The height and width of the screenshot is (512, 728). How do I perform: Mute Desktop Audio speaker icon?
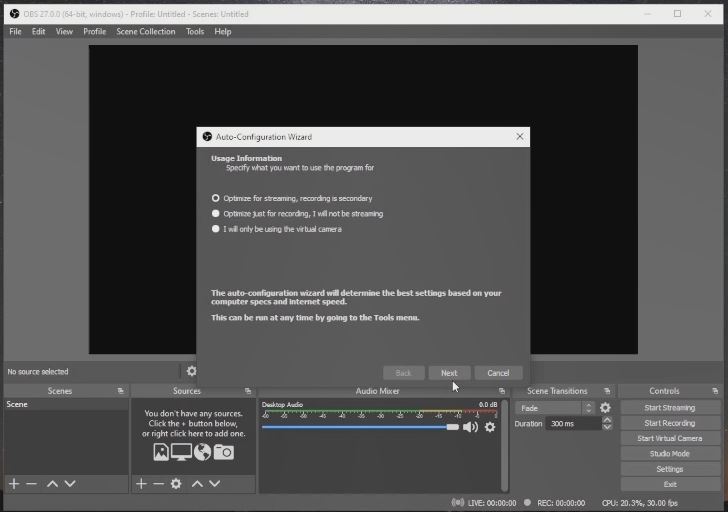pyautogui.click(x=470, y=427)
